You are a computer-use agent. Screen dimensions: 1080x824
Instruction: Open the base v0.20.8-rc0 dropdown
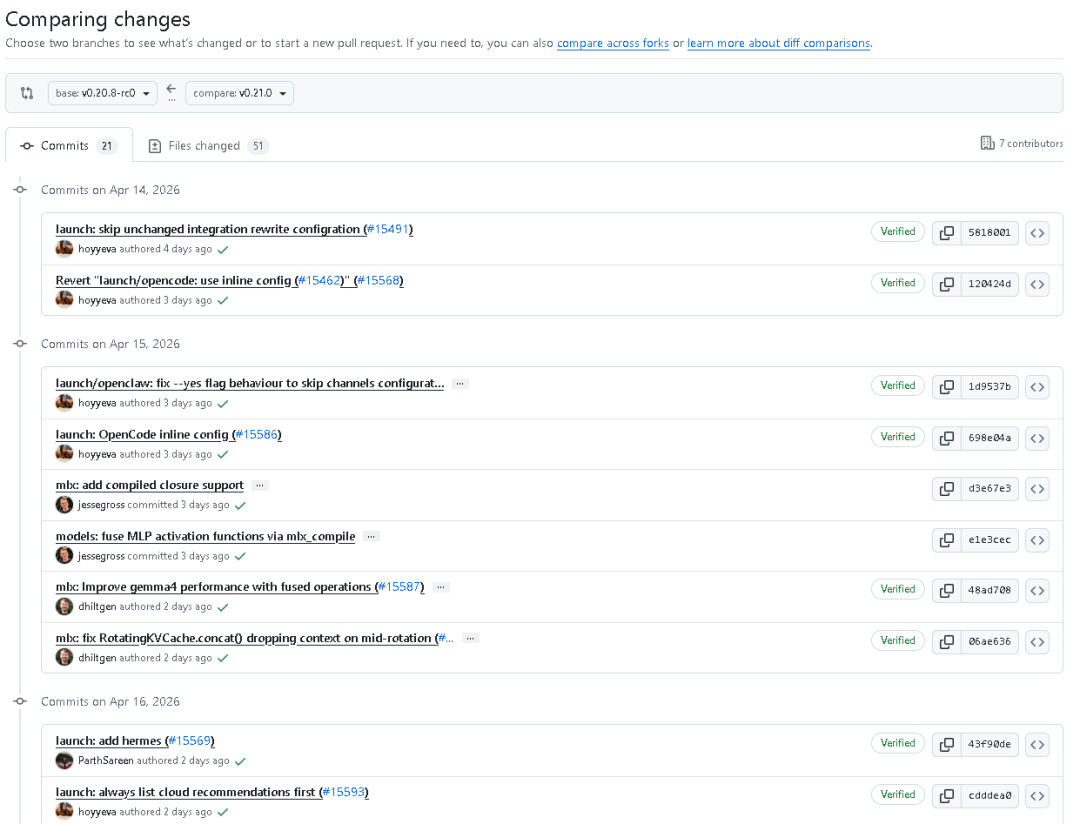click(x=103, y=93)
